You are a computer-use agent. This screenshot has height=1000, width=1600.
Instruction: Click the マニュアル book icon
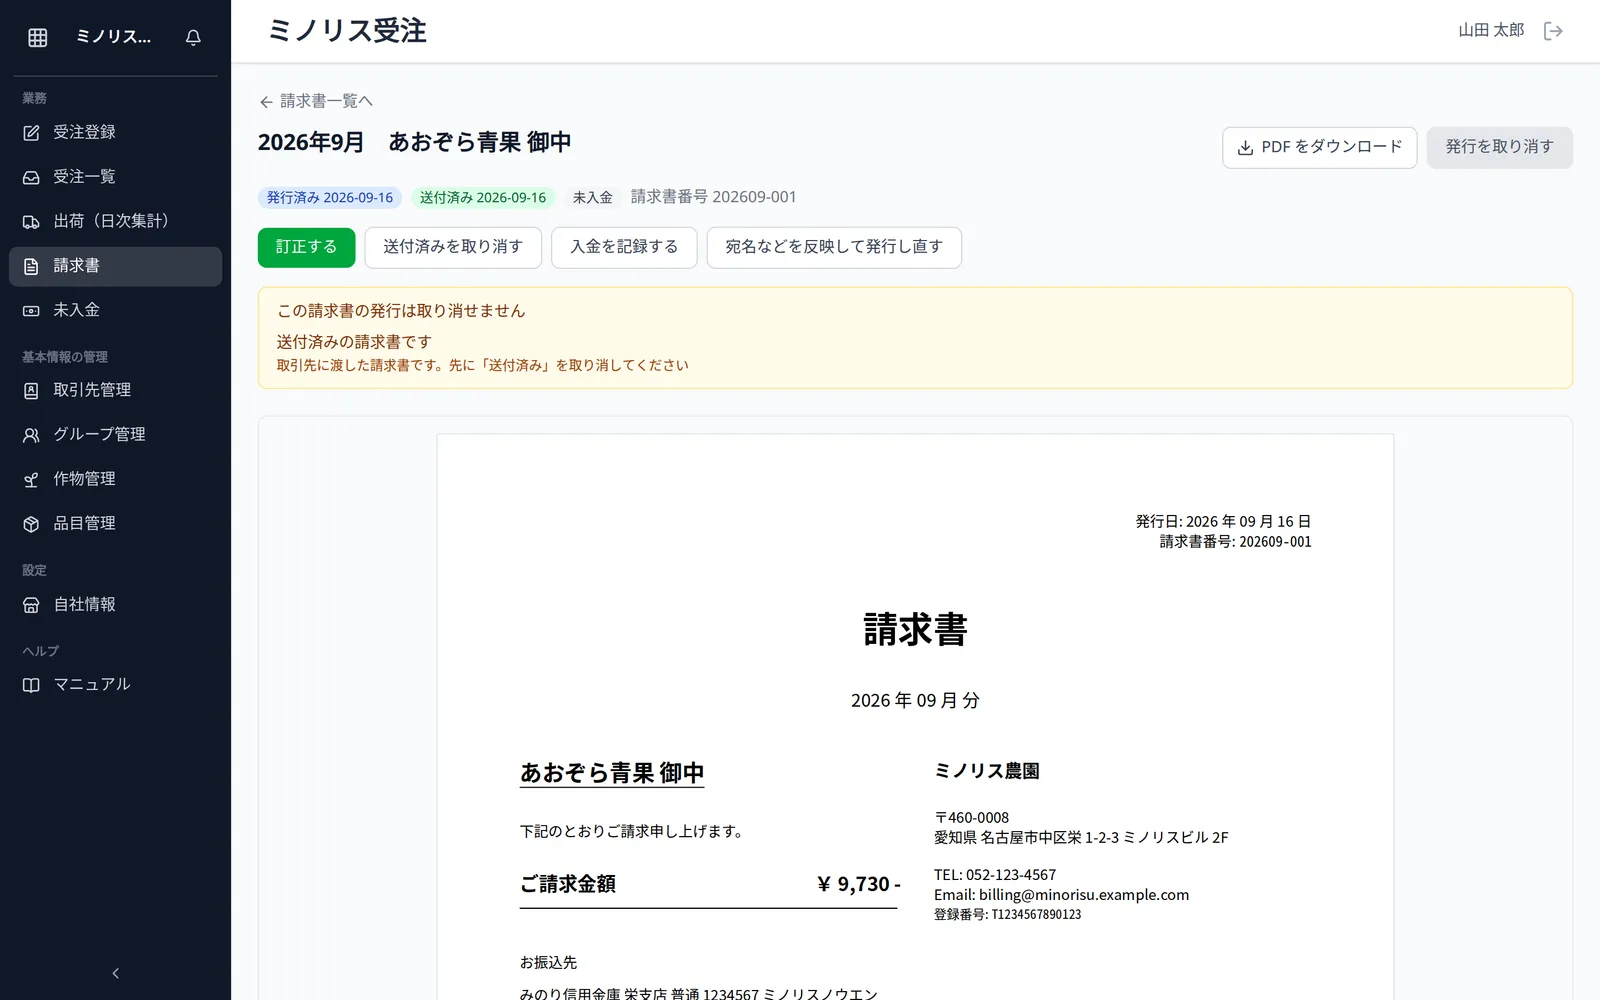(31, 685)
